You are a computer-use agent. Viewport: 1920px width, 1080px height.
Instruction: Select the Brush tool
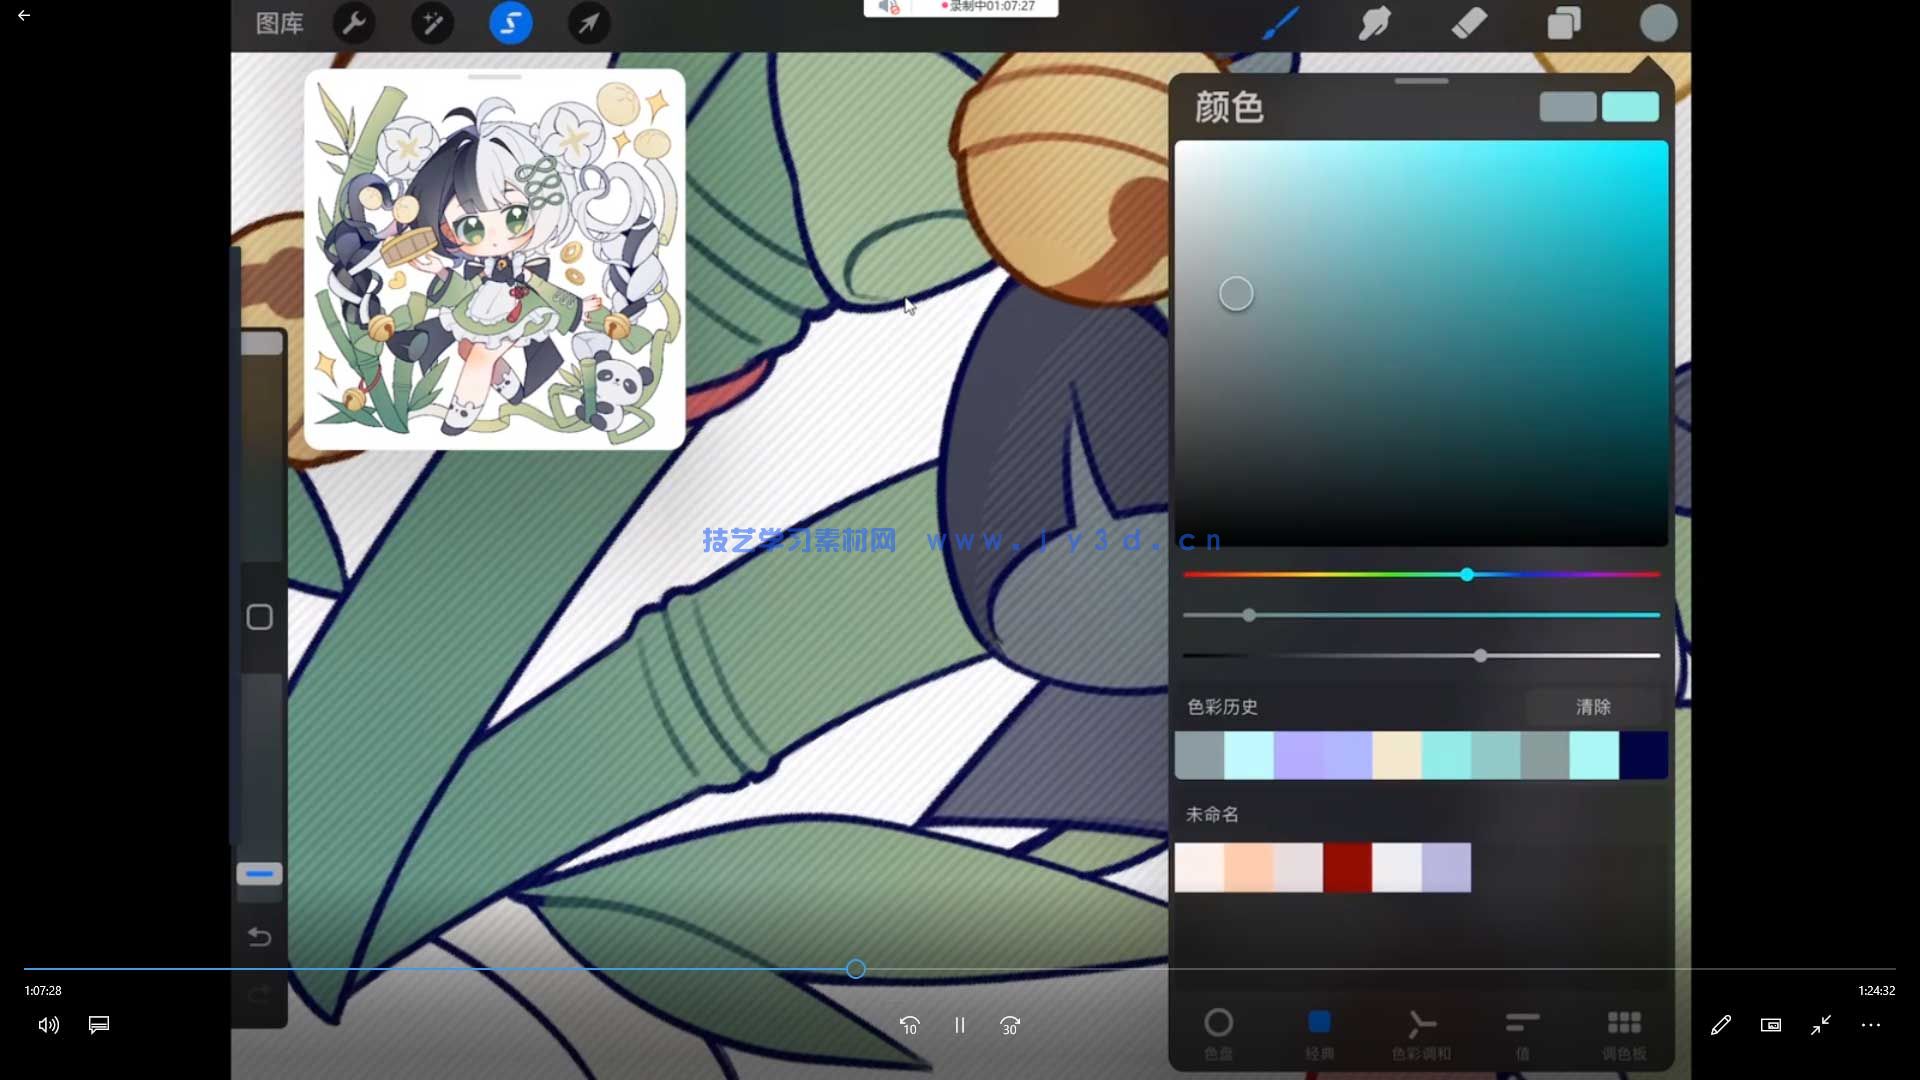click(1281, 23)
